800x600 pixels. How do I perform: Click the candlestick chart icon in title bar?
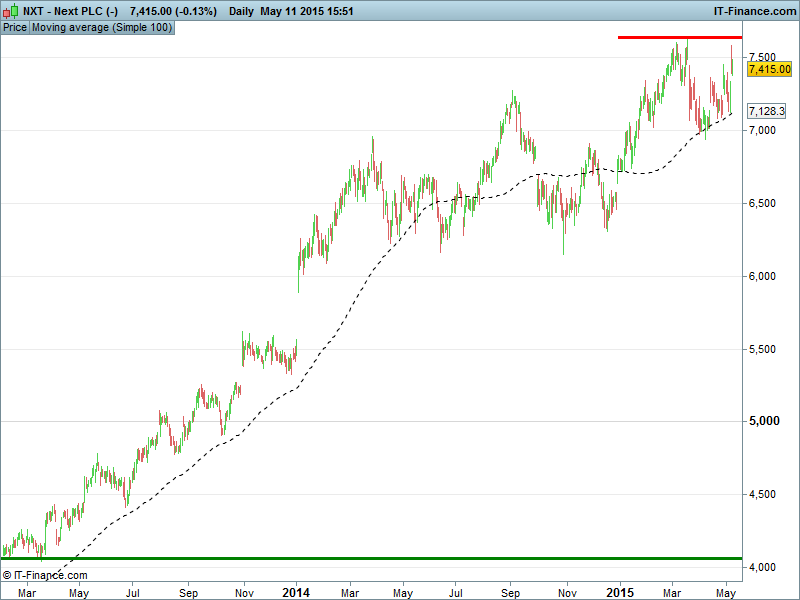[x=12, y=11]
